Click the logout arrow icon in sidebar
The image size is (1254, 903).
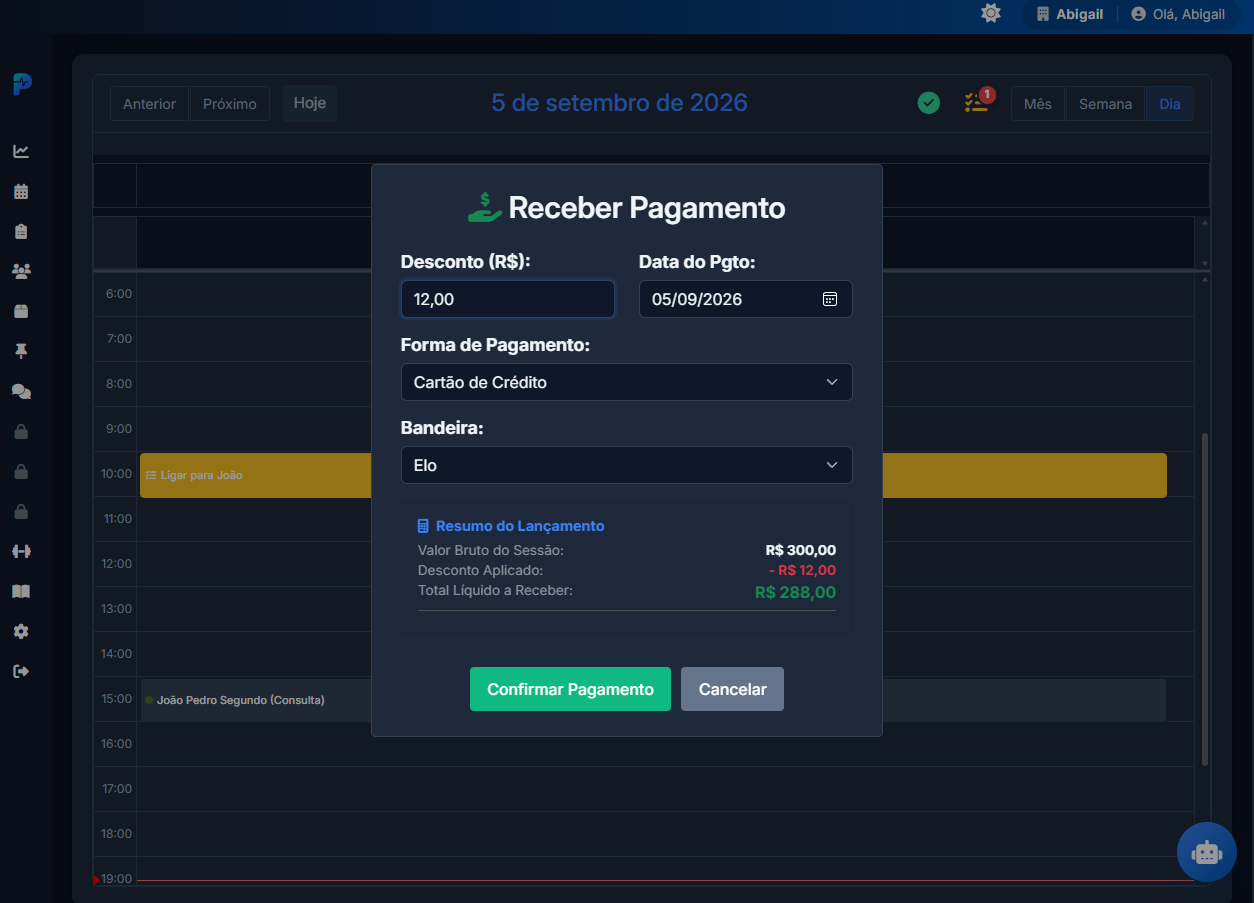point(21,671)
